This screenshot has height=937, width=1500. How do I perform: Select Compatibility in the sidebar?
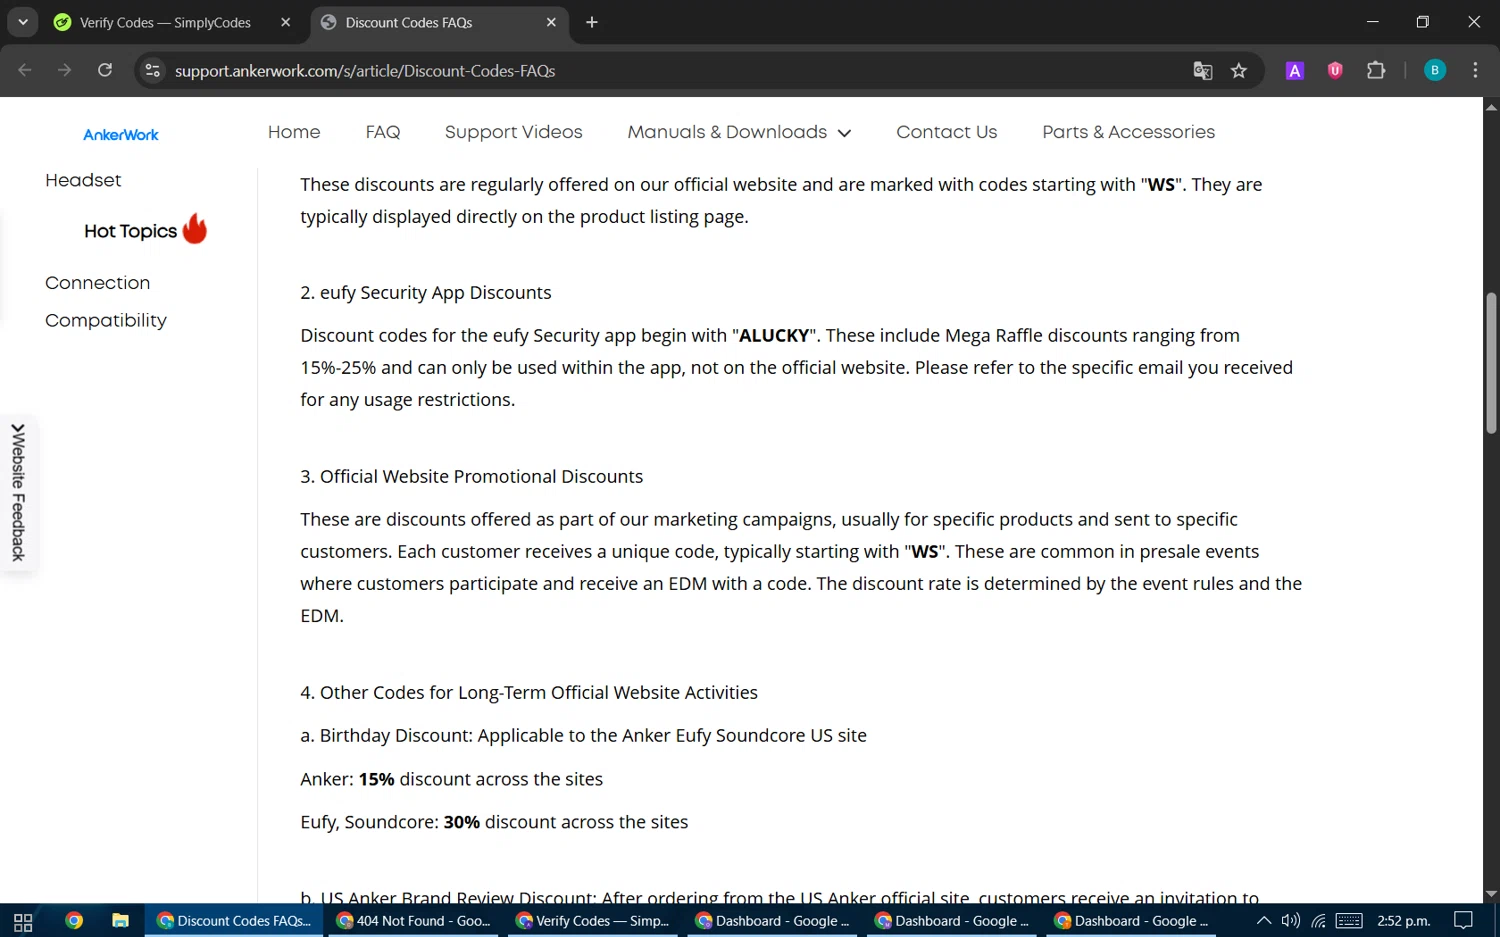pyautogui.click(x=106, y=320)
